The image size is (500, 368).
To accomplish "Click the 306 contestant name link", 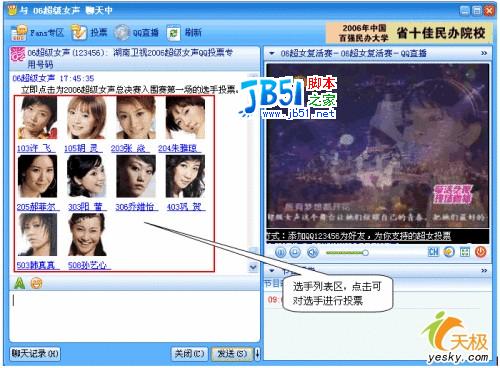I will (137, 207).
